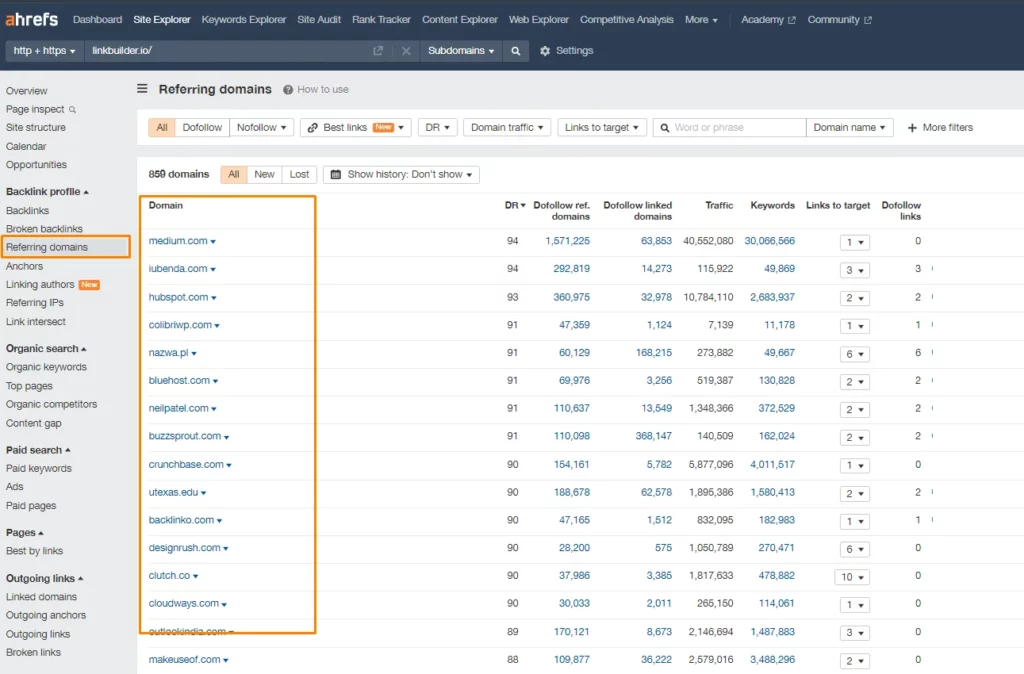Expand links to target for designrush.com
Viewport: 1024px width, 674px height.
pos(854,549)
